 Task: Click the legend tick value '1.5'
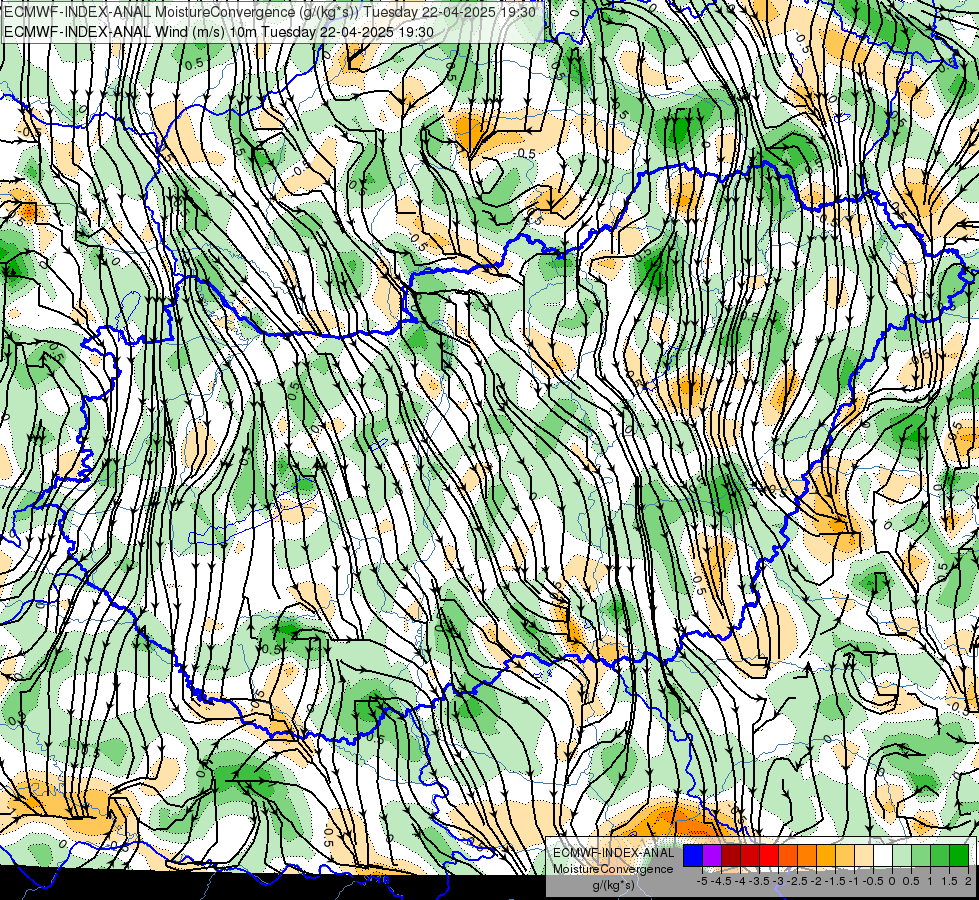point(949,881)
